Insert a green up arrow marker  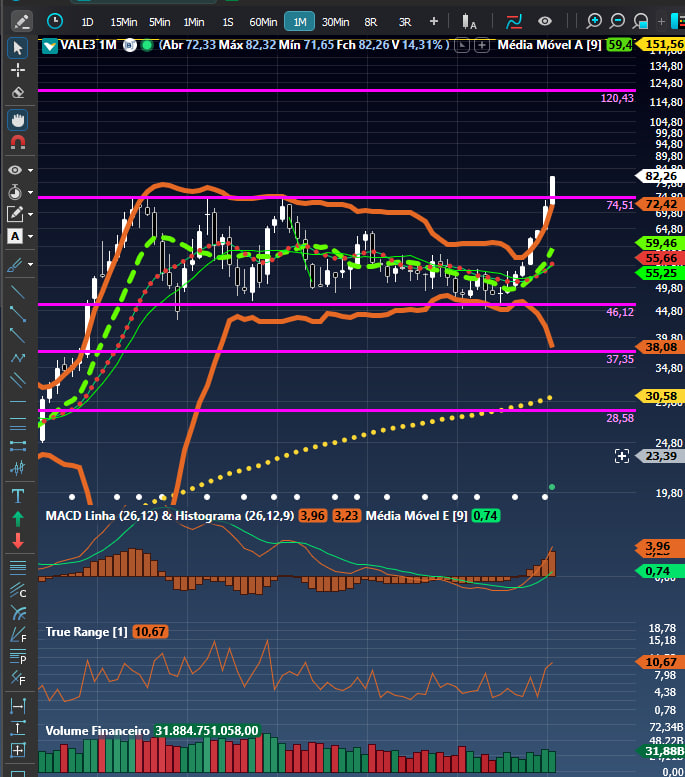click(x=18, y=518)
